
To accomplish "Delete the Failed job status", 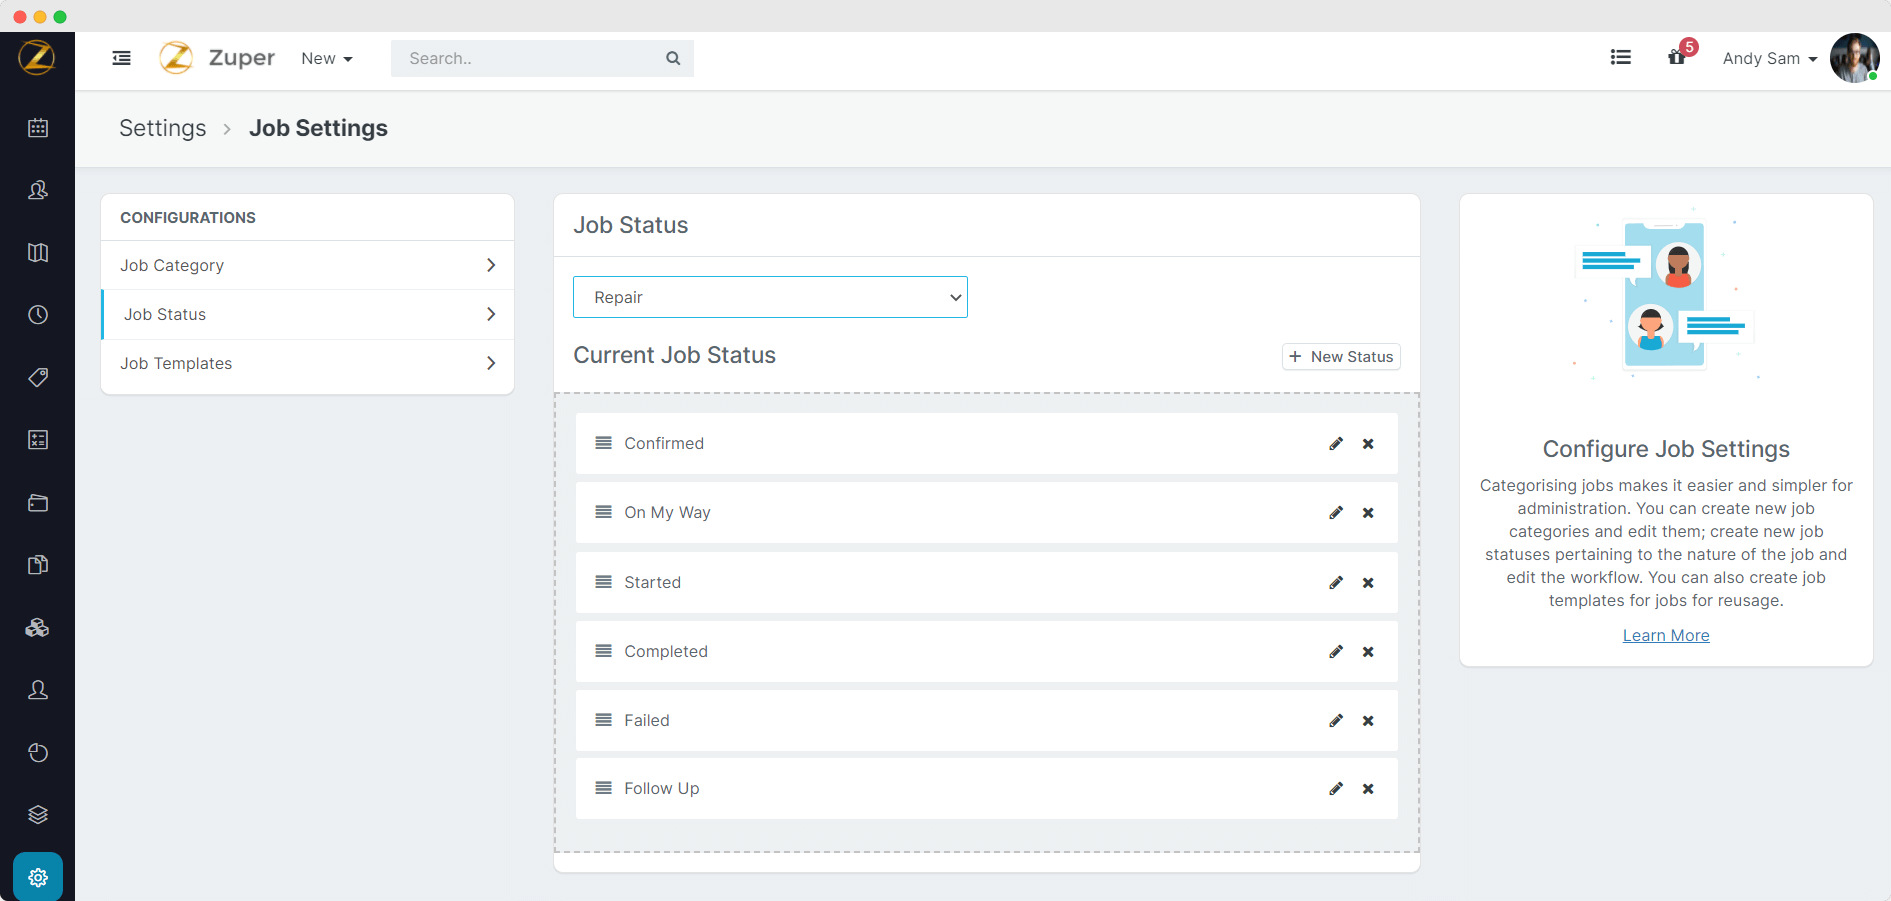I will point(1368,721).
